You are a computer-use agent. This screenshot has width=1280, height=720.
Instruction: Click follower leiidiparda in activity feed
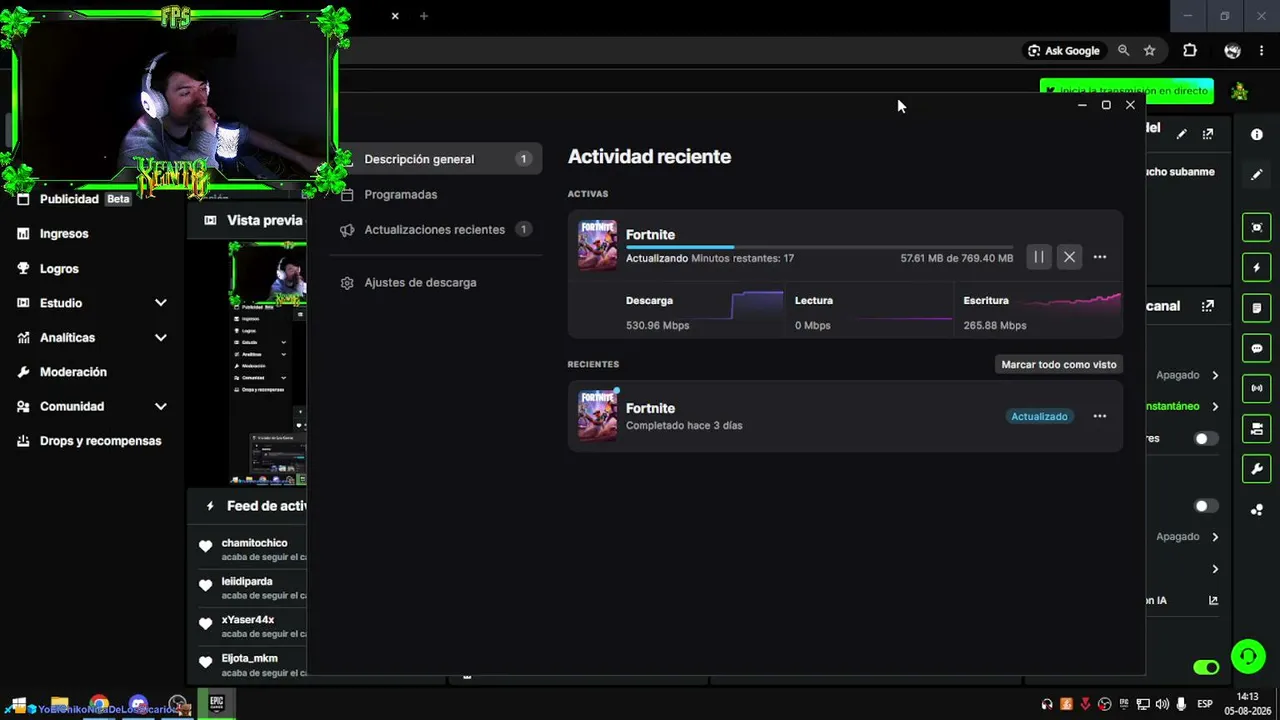pyautogui.click(x=247, y=581)
